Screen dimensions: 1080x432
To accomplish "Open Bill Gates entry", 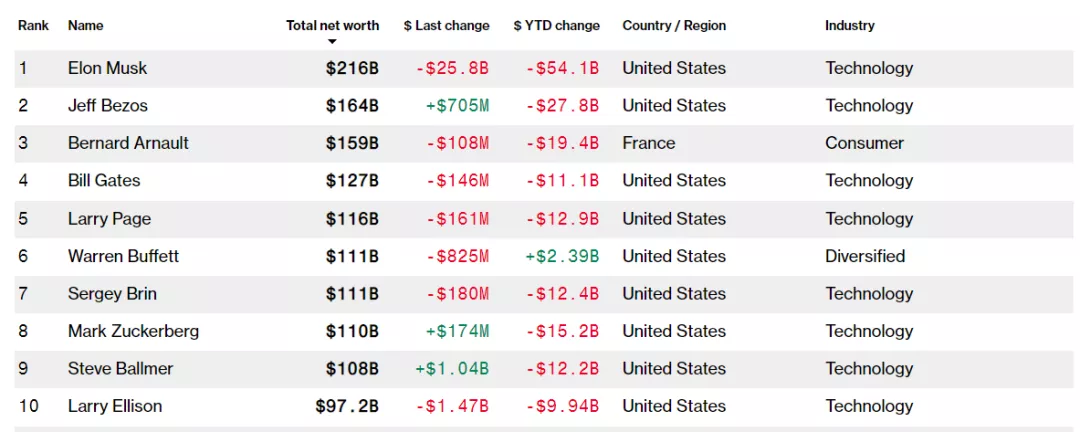I will pyautogui.click(x=104, y=180).
